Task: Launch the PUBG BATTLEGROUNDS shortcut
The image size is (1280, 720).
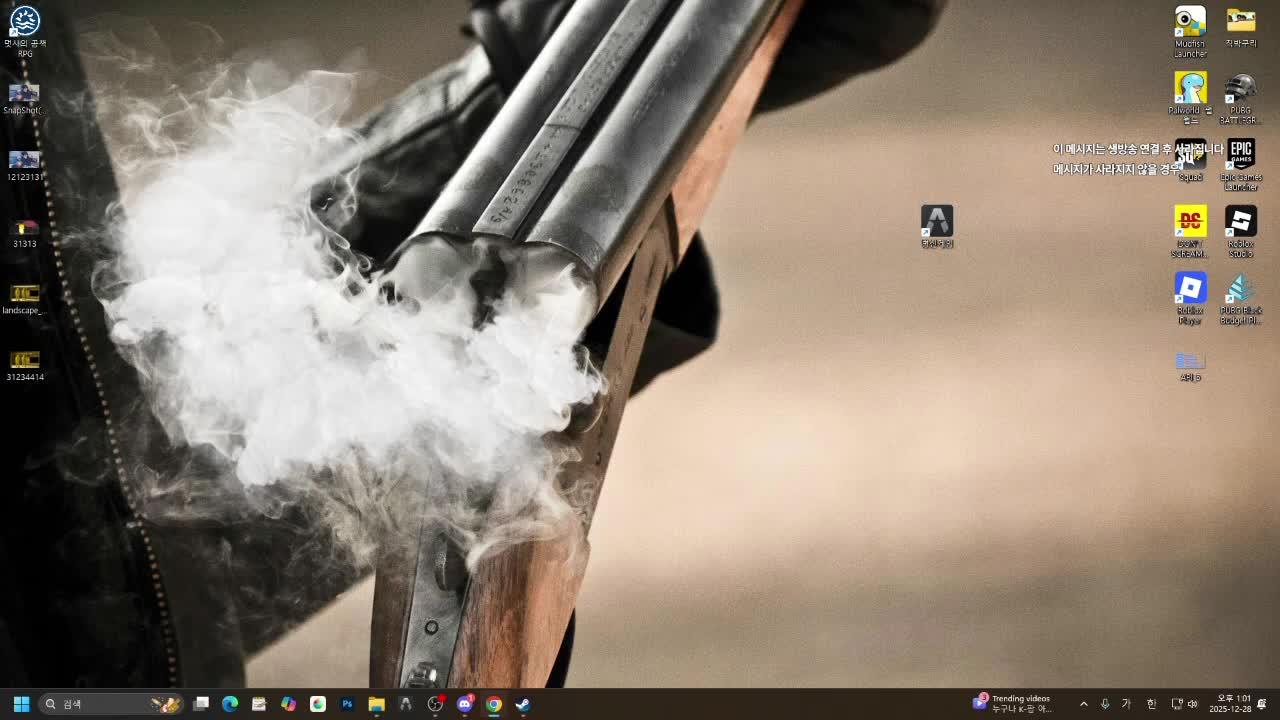Action: click(1241, 98)
